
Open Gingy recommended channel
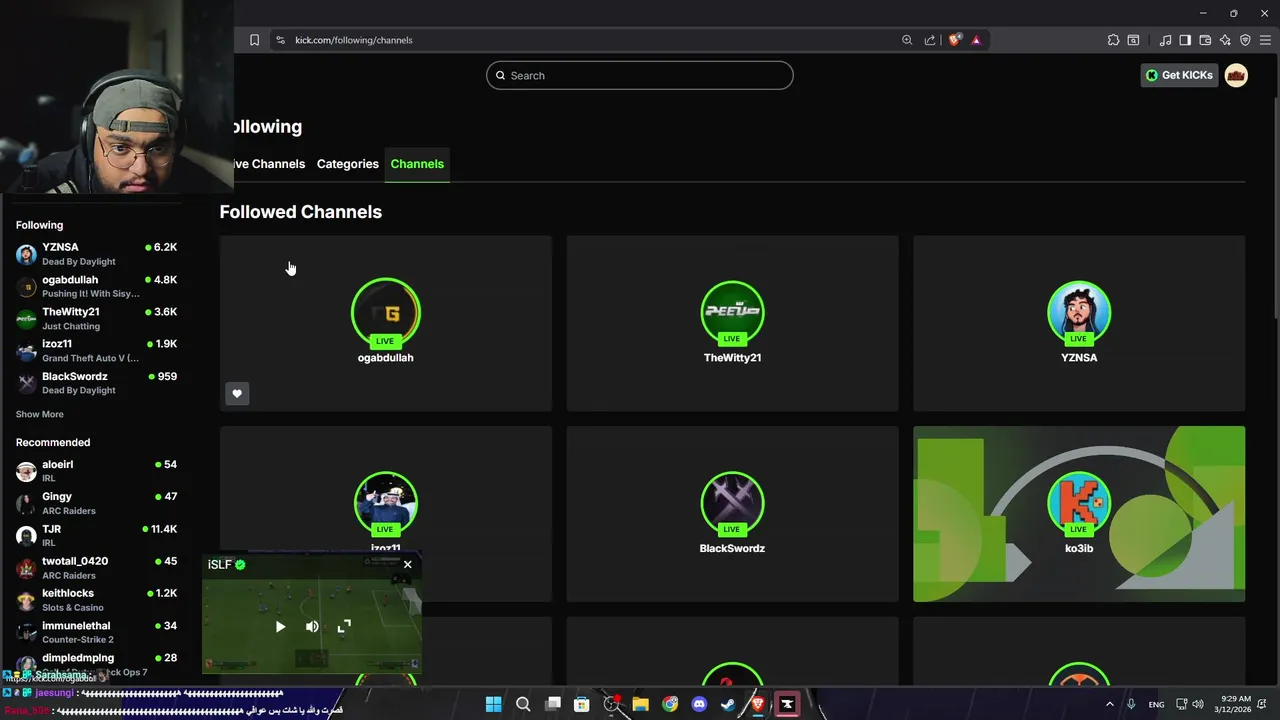coord(96,503)
